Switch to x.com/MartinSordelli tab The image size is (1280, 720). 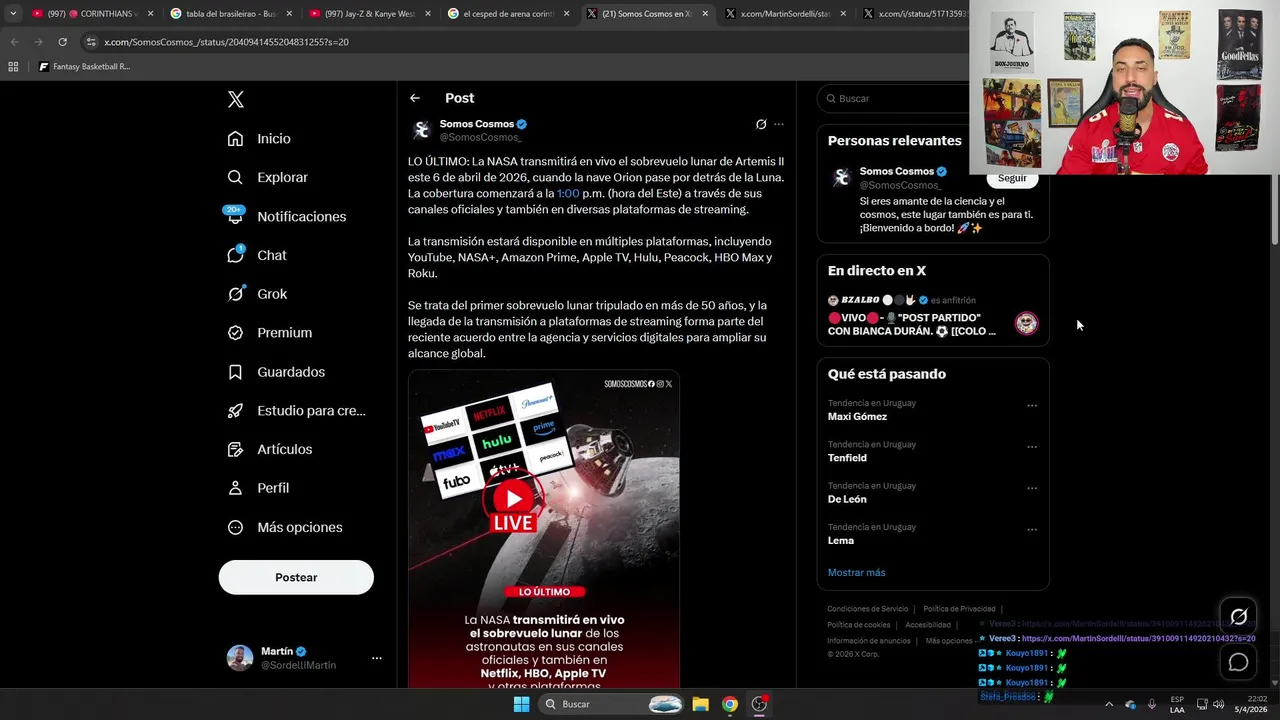[x=786, y=14]
